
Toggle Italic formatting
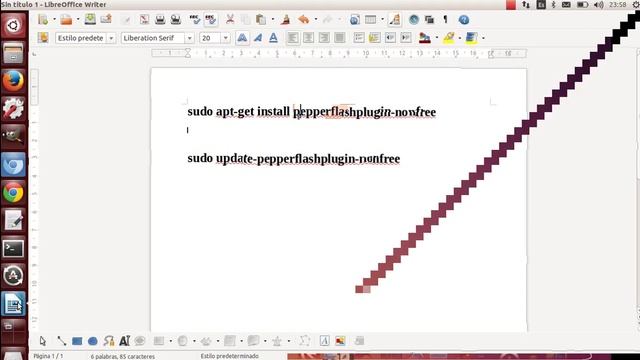click(258, 38)
